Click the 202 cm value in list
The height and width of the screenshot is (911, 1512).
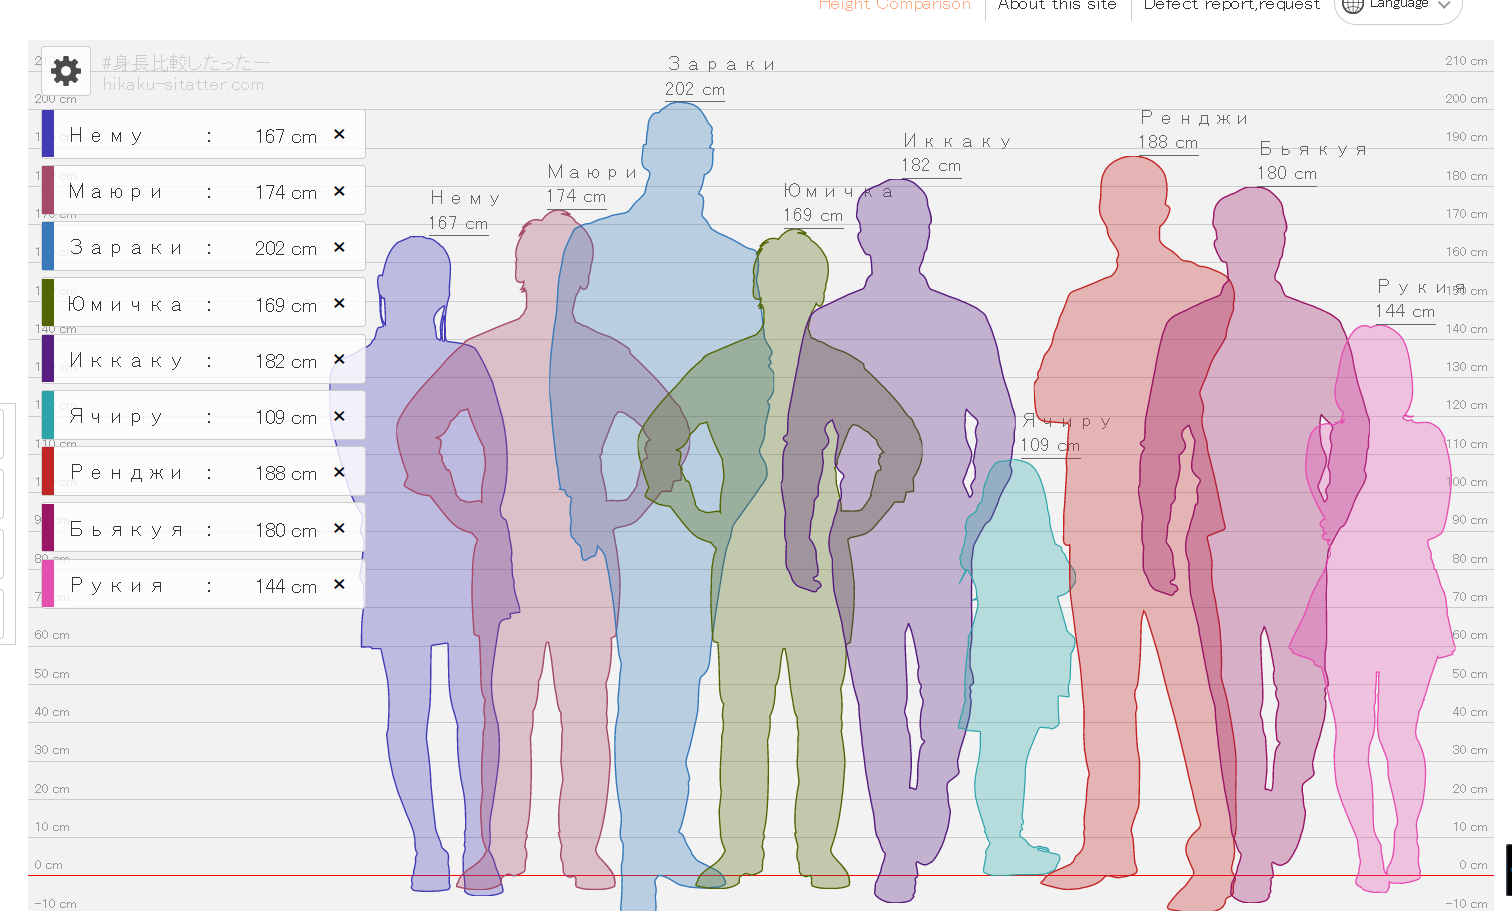point(286,248)
